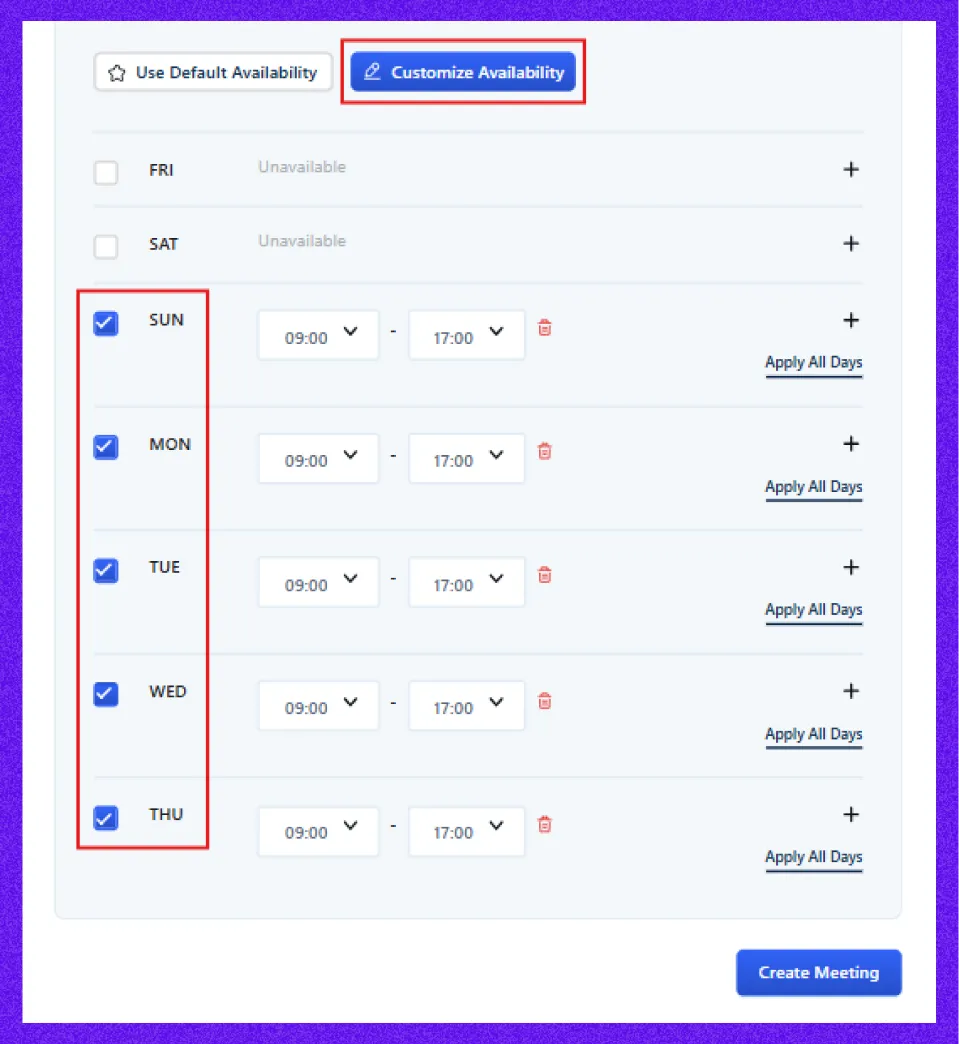Image resolution: width=959 pixels, height=1044 pixels.
Task: Uncheck the TUE checkbox
Action: pyautogui.click(x=106, y=571)
